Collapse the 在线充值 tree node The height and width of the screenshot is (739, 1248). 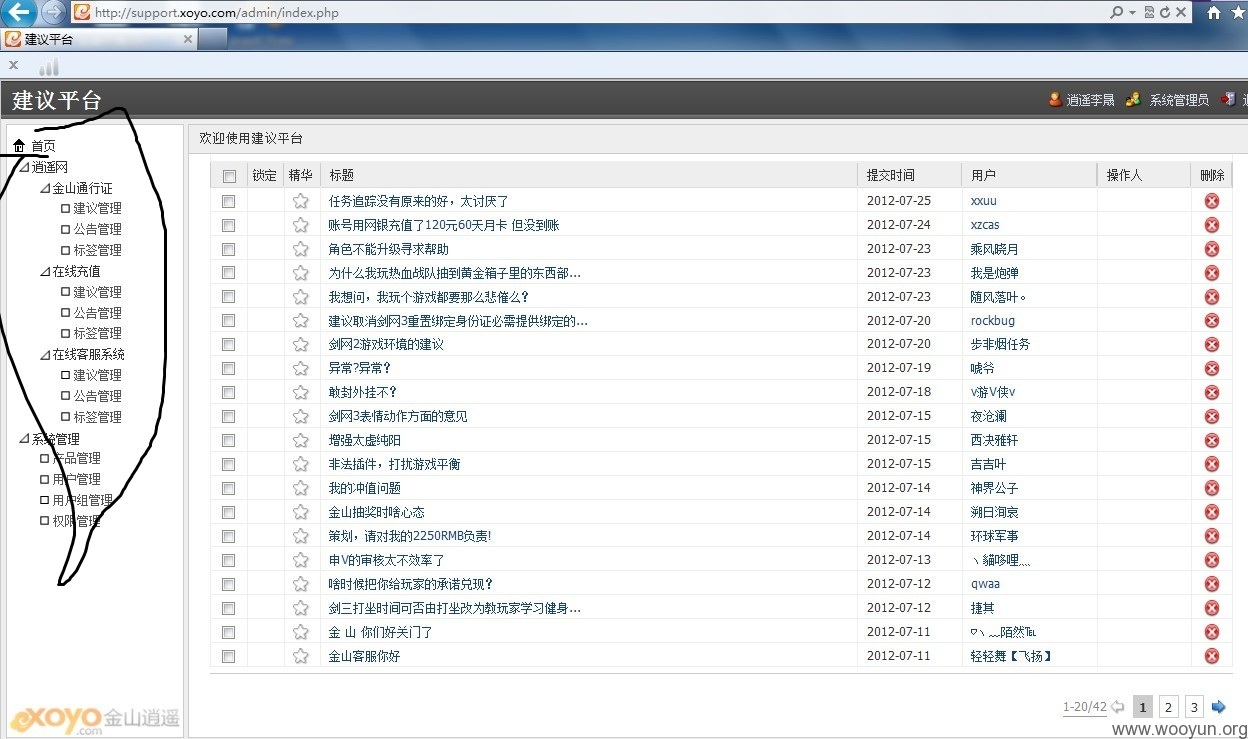click(x=45, y=271)
